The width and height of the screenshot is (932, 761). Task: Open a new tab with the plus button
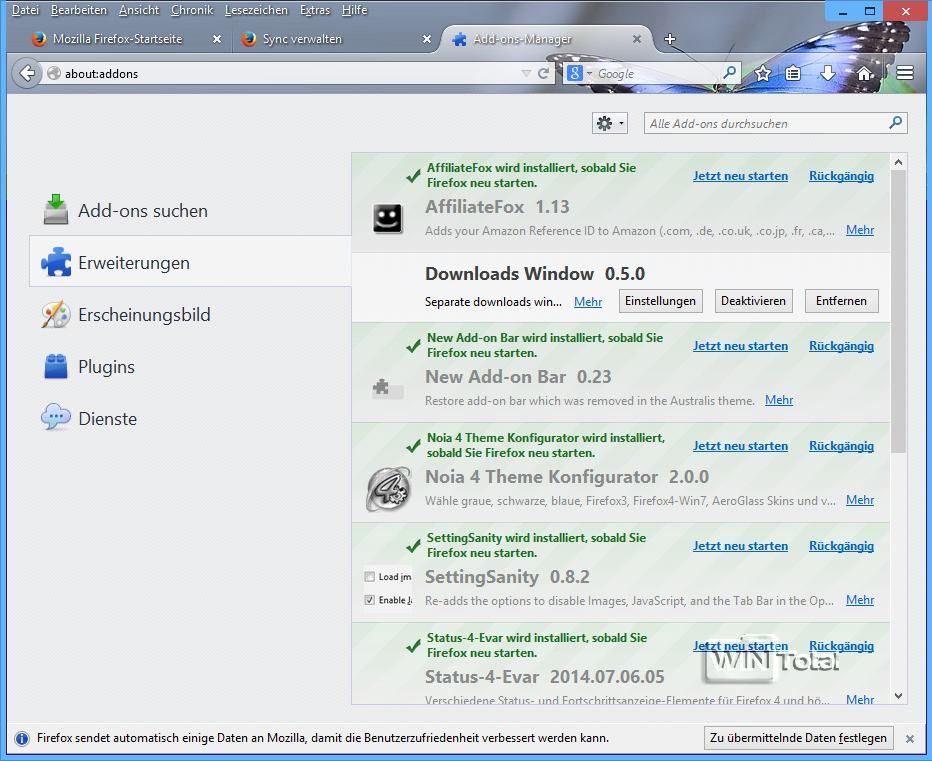(x=670, y=39)
